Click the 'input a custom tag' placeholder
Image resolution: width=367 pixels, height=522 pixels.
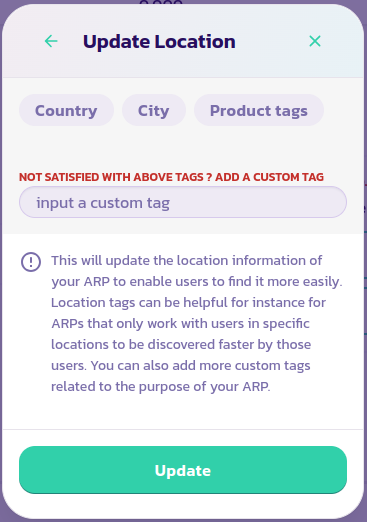pyautogui.click(x=103, y=203)
